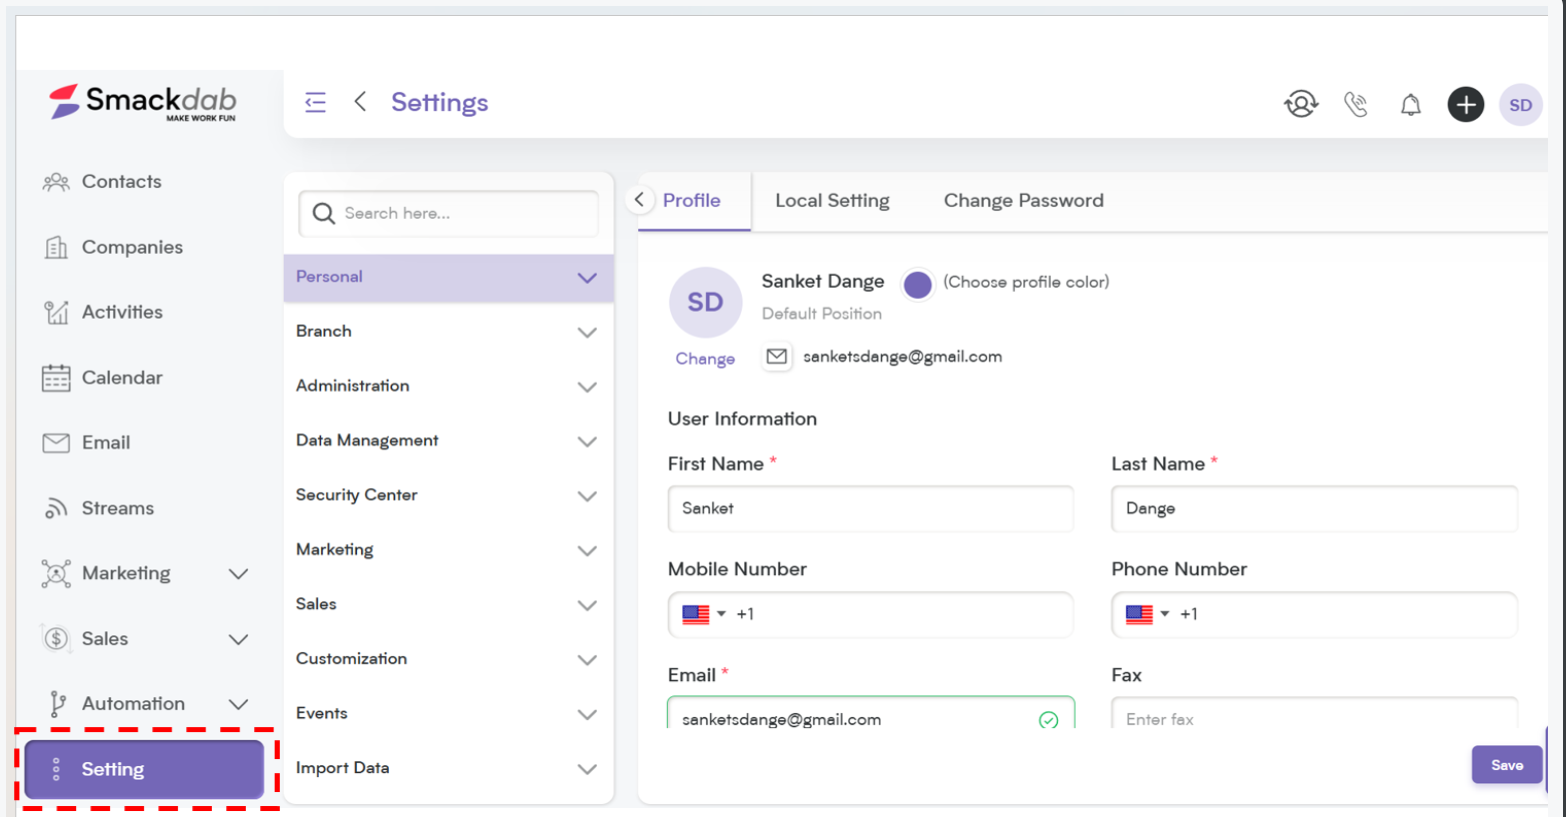Click the Email envelope icon in sidebar

point(56,443)
